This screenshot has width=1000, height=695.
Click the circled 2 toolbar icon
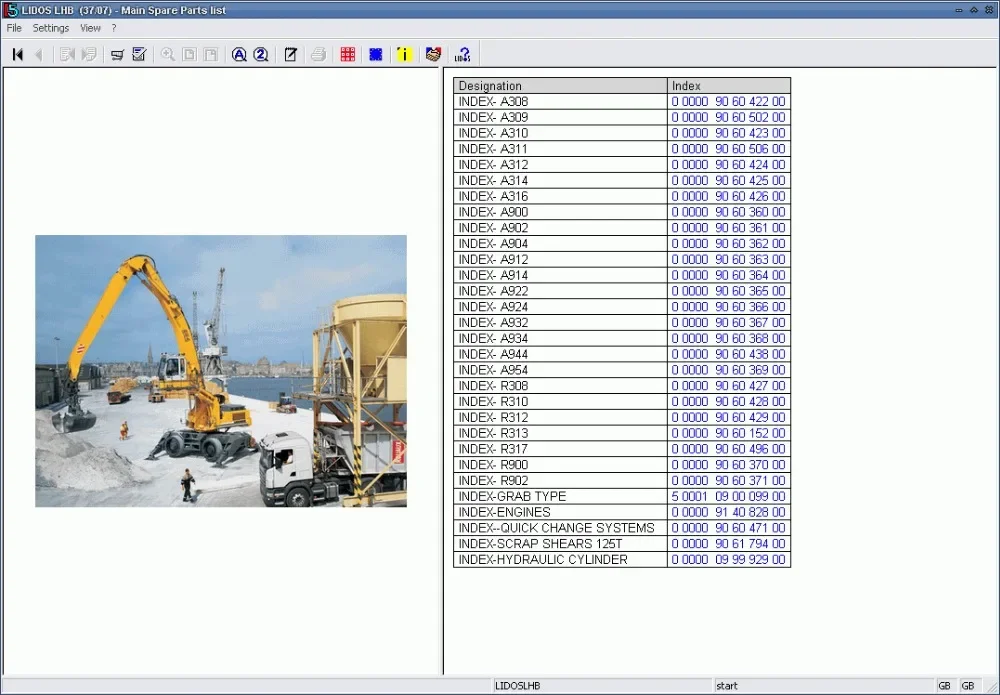point(261,54)
